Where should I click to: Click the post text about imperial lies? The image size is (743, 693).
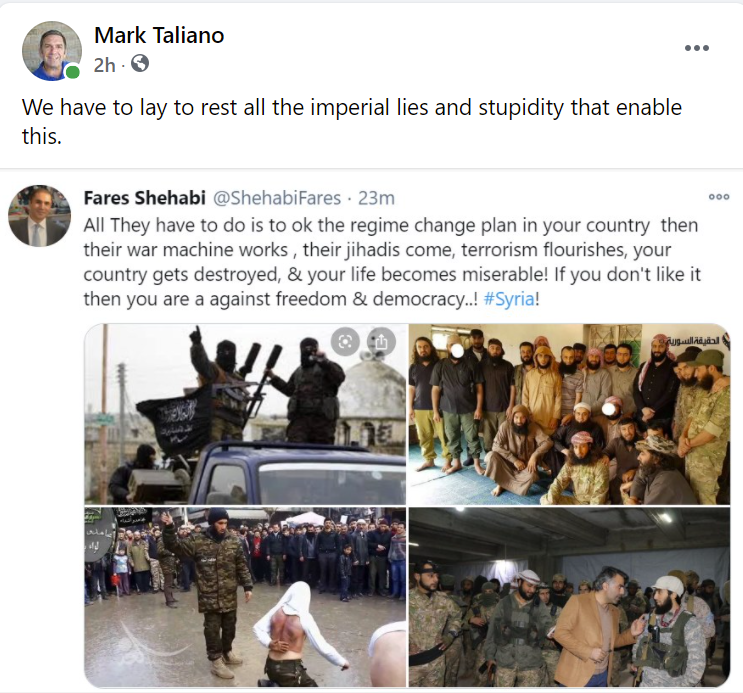click(x=352, y=121)
